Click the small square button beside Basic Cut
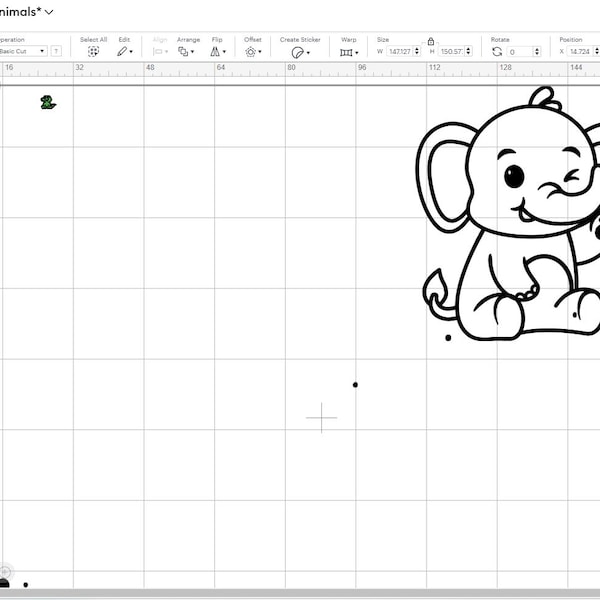 [x=56, y=51]
